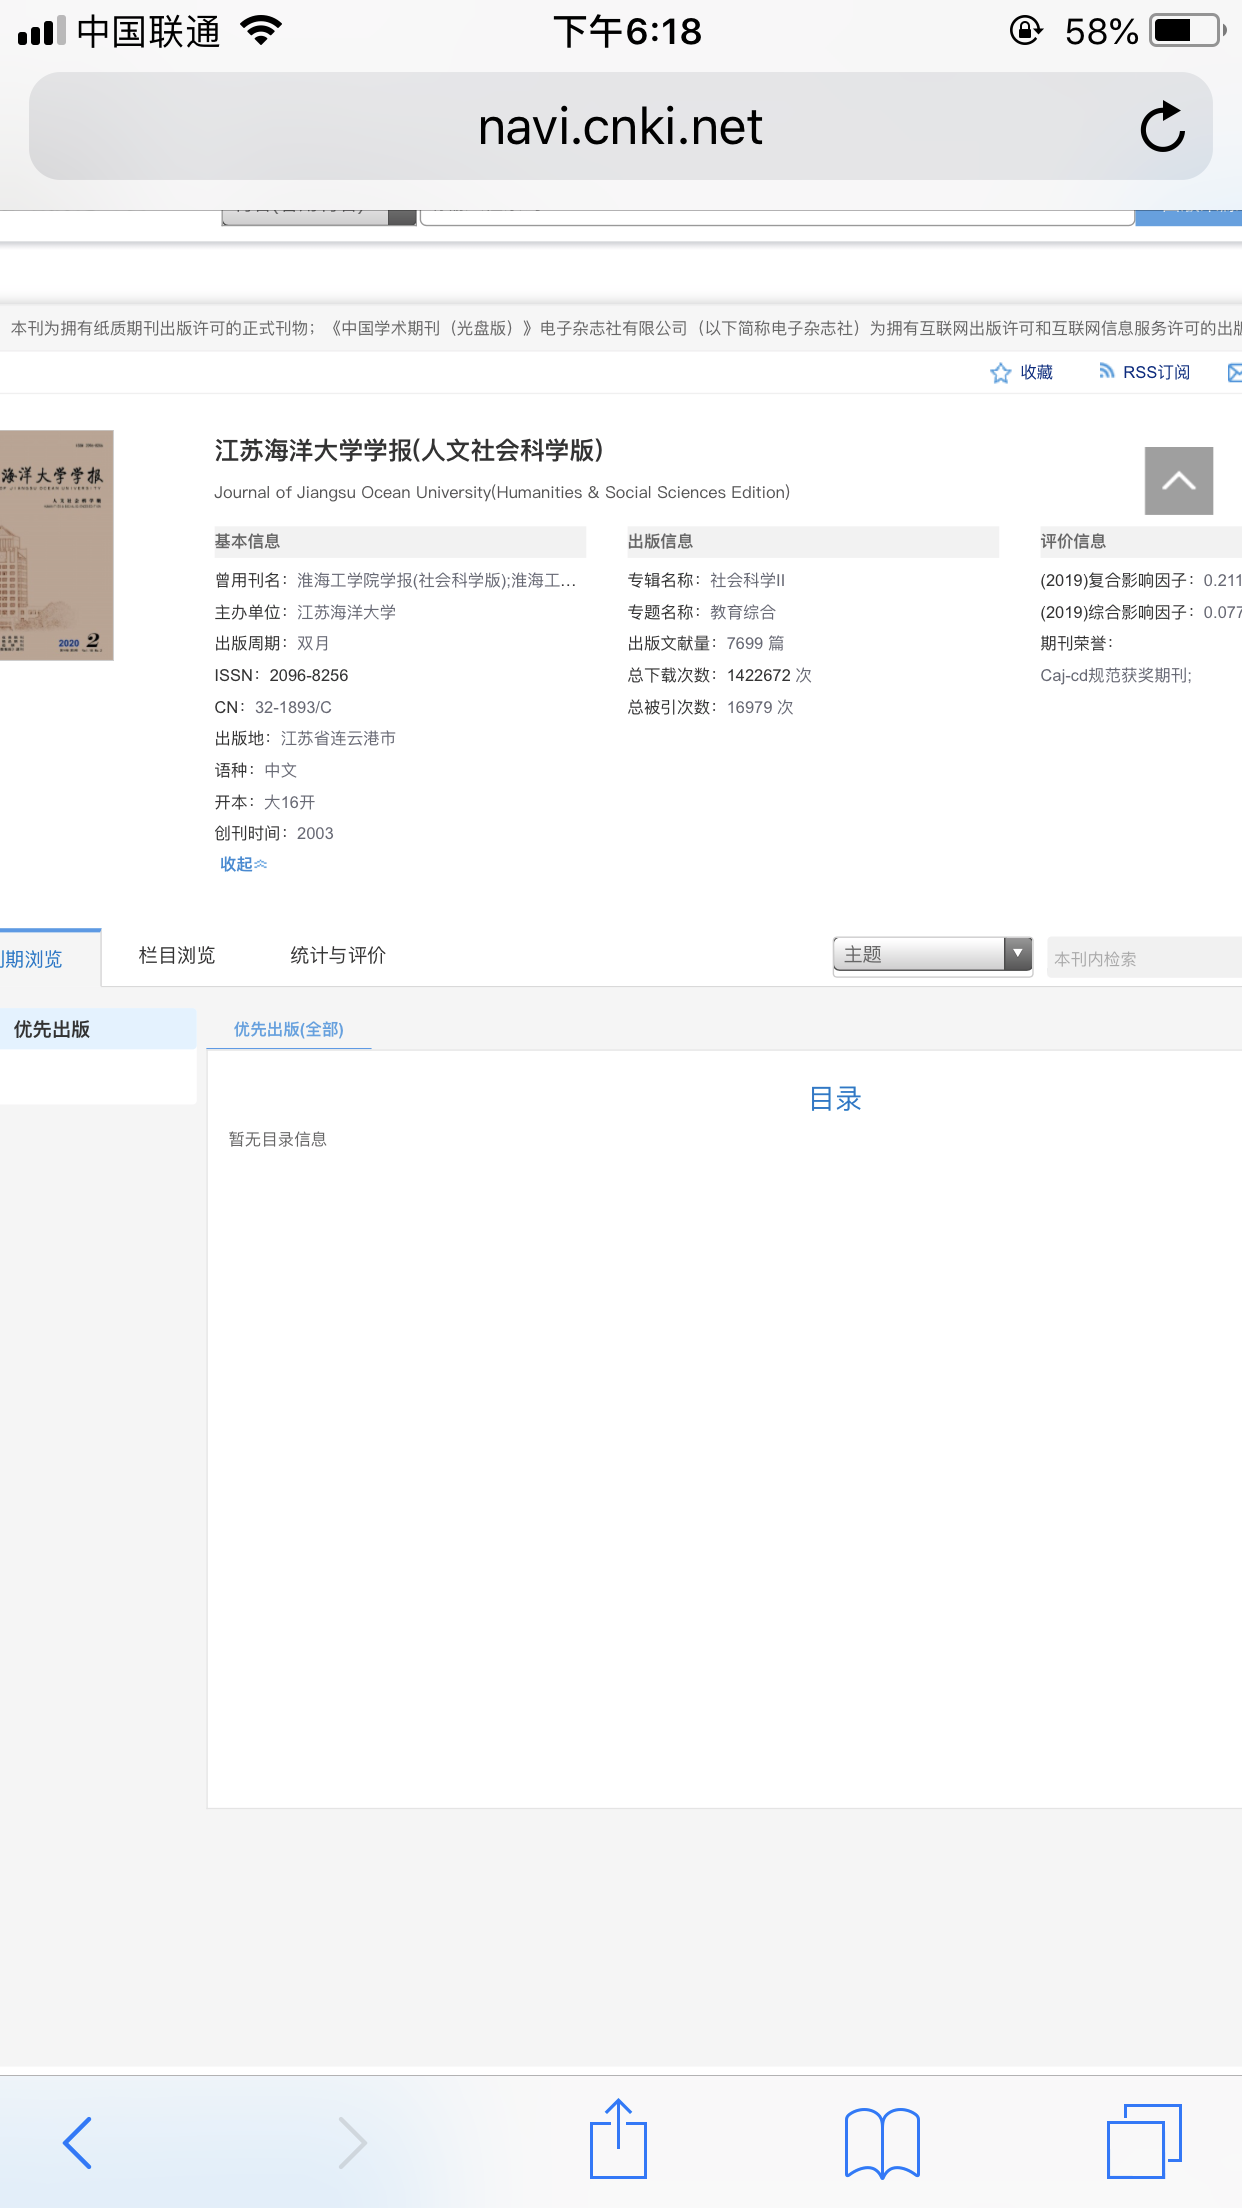The width and height of the screenshot is (1242, 2208).
Task: Tap the Safari reload page icon
Action: click(1162, 127)
